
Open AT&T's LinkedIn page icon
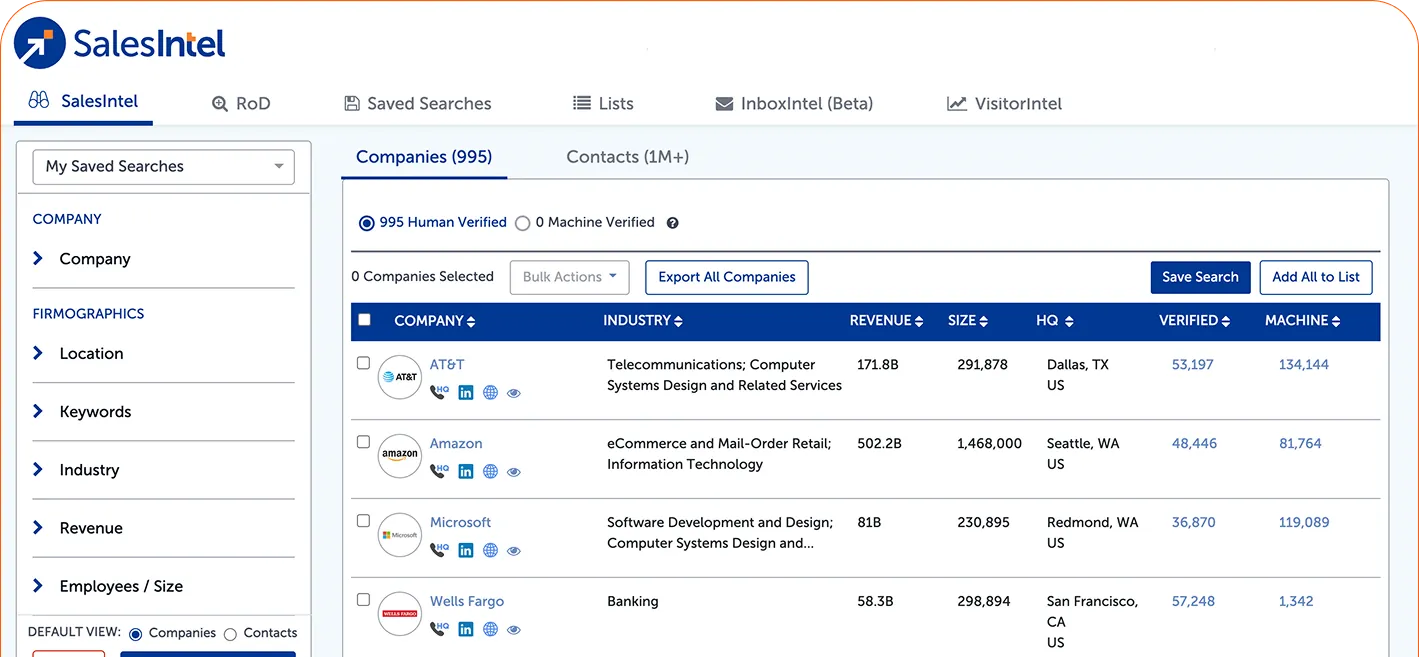(465, 392)
